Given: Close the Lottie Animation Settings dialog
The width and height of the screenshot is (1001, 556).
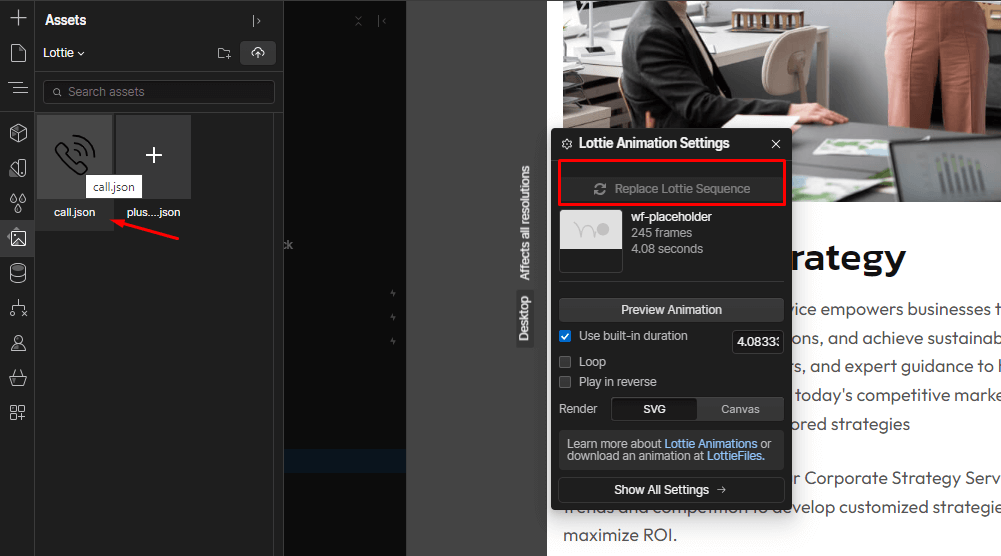Looking at the screenshot, I should (776, 144).
